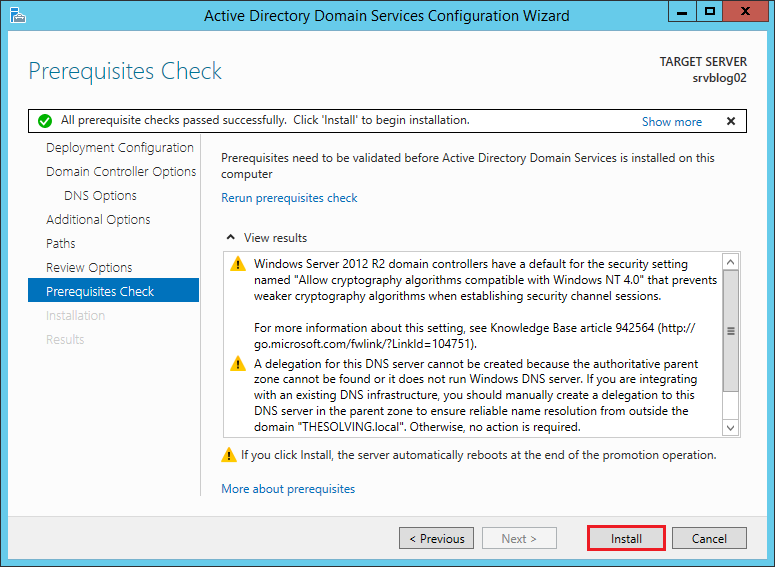This screenshot has height=567, width=775.
Task: Go to Deployment Configuration step
Action: (x=120, y=147)
